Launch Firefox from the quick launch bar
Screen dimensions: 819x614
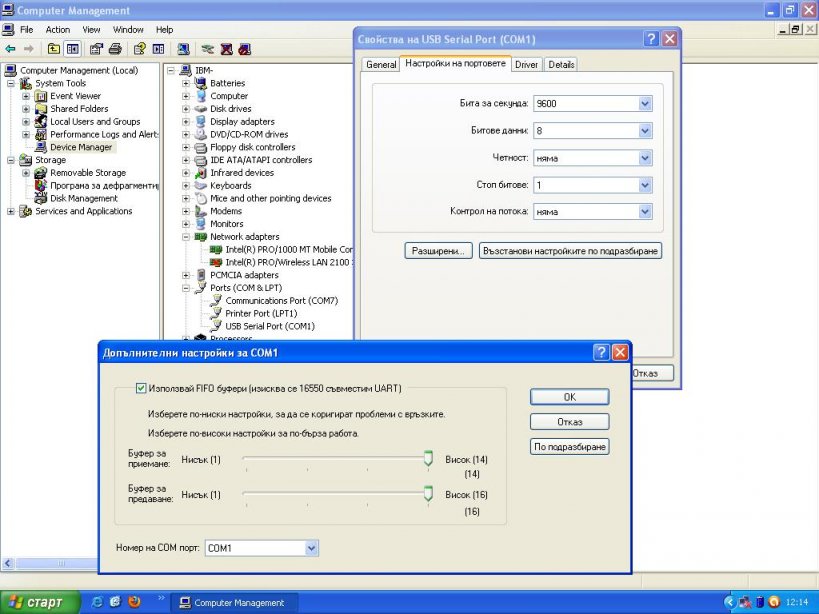(134, 602)
